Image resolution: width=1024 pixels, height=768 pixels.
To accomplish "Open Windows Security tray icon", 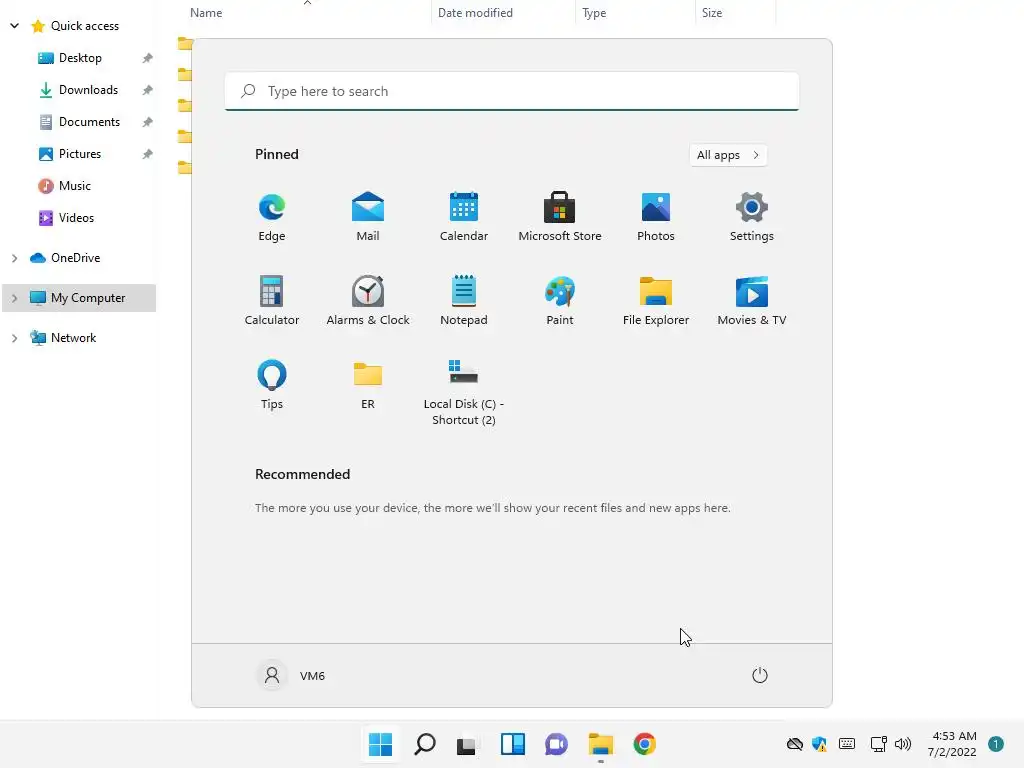I will click(x=820, y=744).
